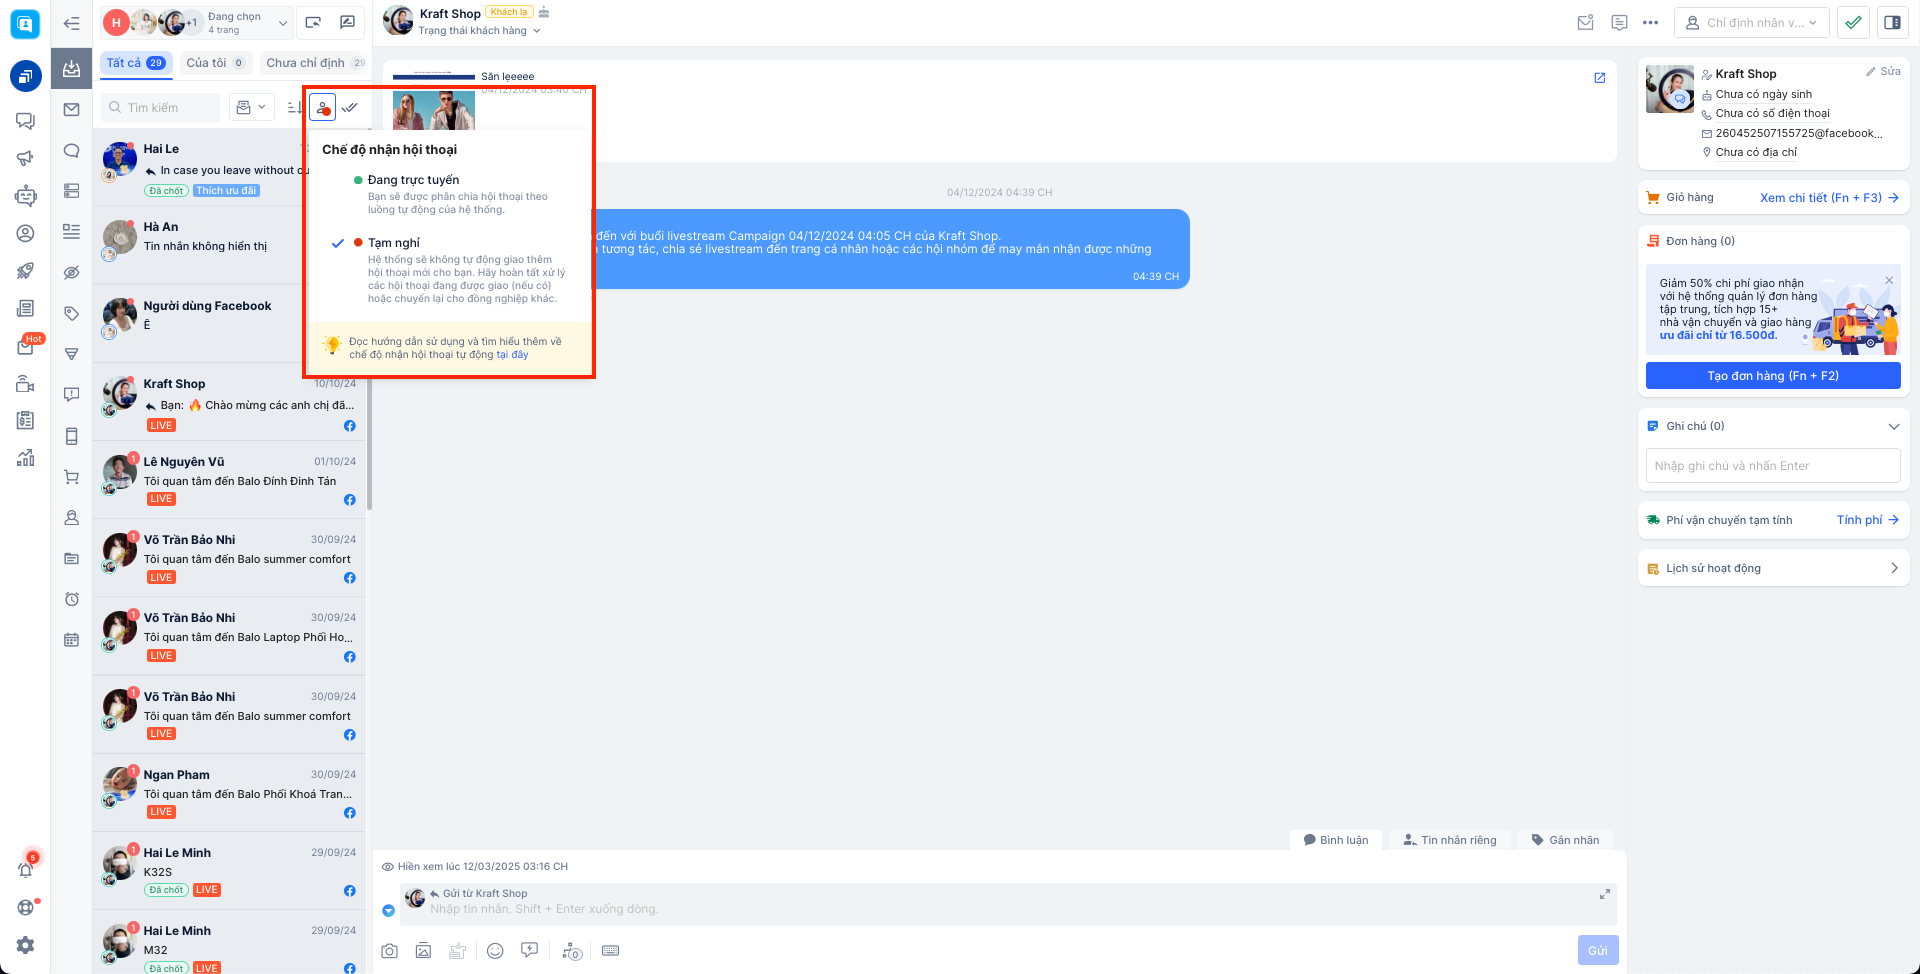The image size is (1920, 974).
Task: Open the tại đây guide link
Action: (512, 355)
